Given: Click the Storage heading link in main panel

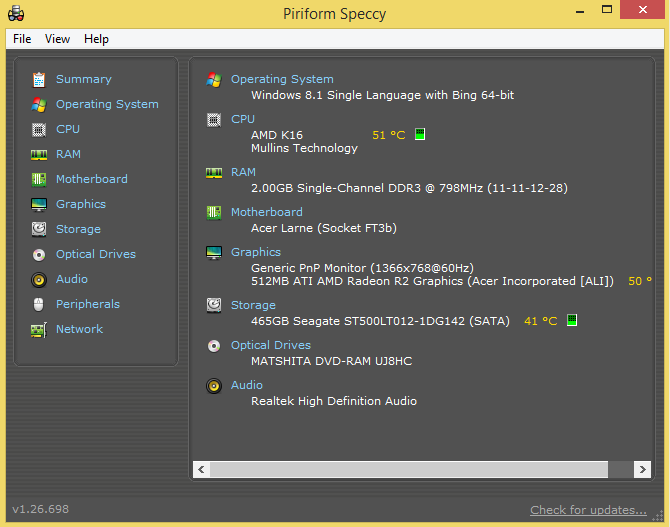Looking at the screenshot, I should [253, 305].
